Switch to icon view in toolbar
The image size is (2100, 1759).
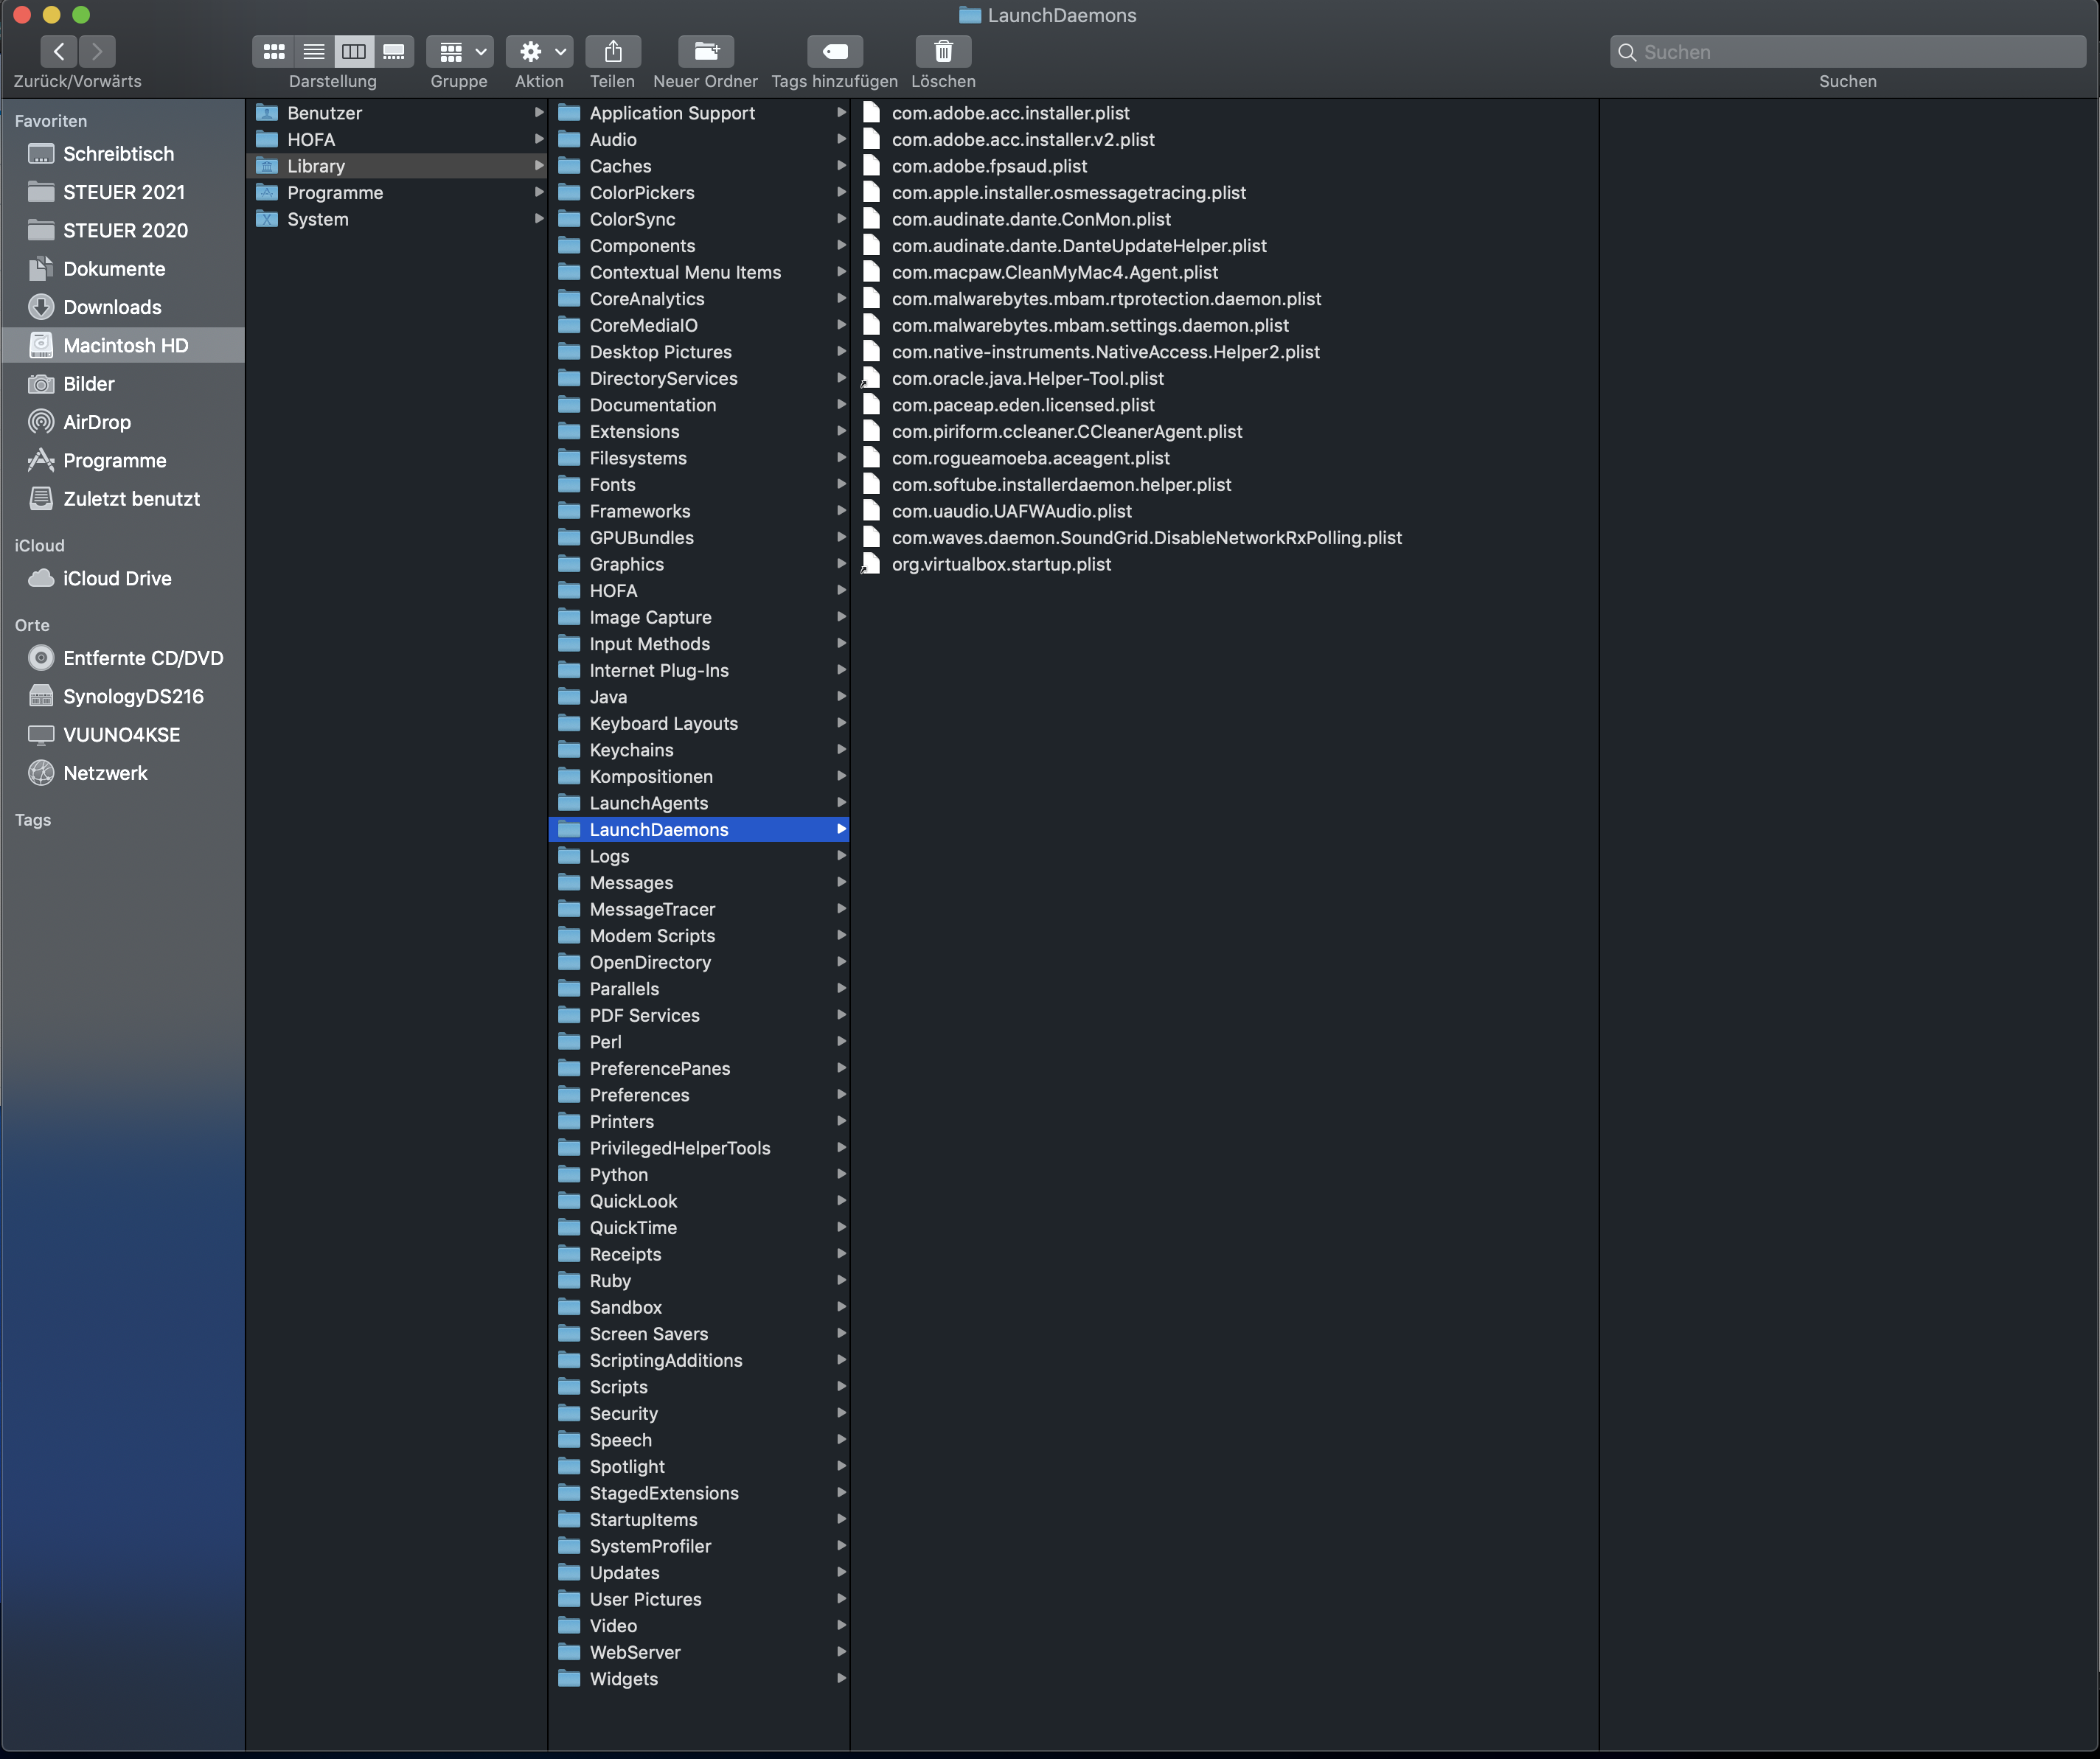click(x=274, y=51)
